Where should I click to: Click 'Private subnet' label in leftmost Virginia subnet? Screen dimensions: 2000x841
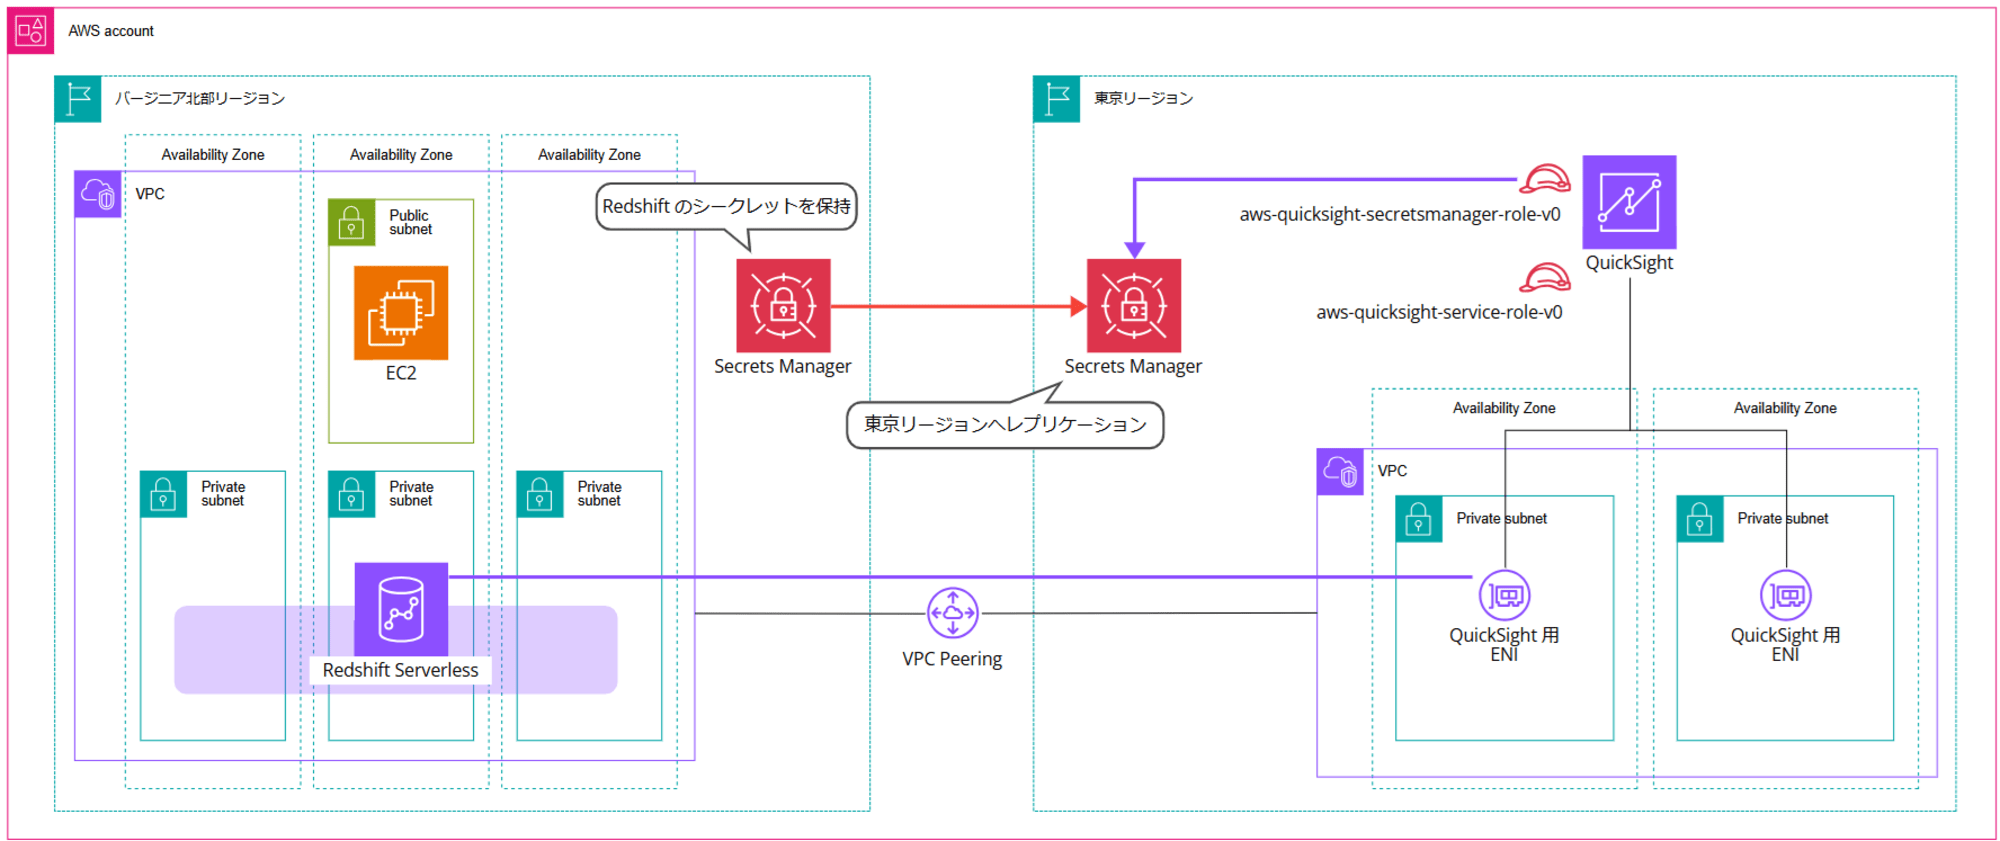[223, 494]
